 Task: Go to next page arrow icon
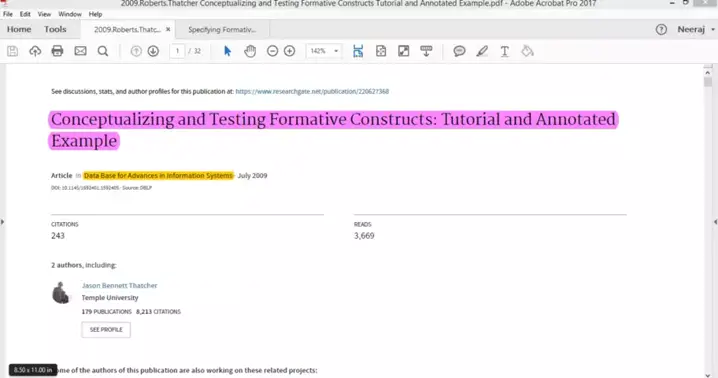coord(153,51)
